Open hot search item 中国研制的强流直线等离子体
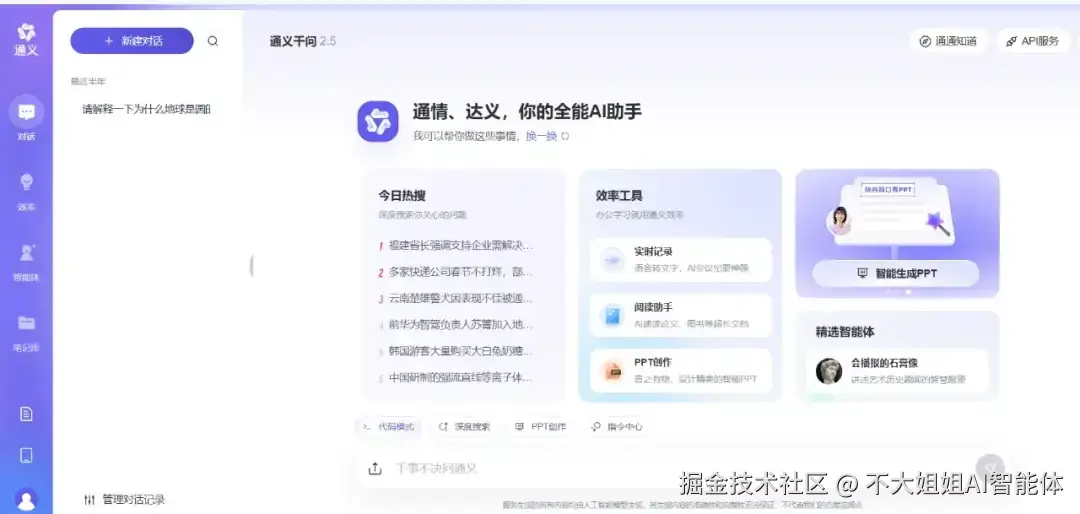 [456, 377]
